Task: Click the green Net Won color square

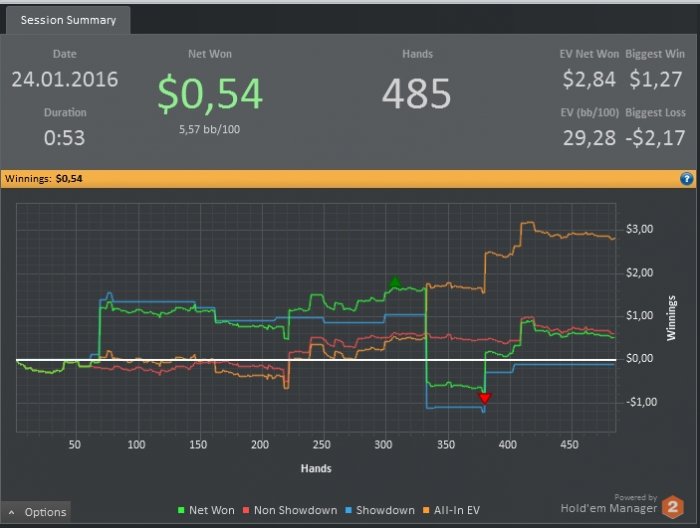Action: coord(181,510)
